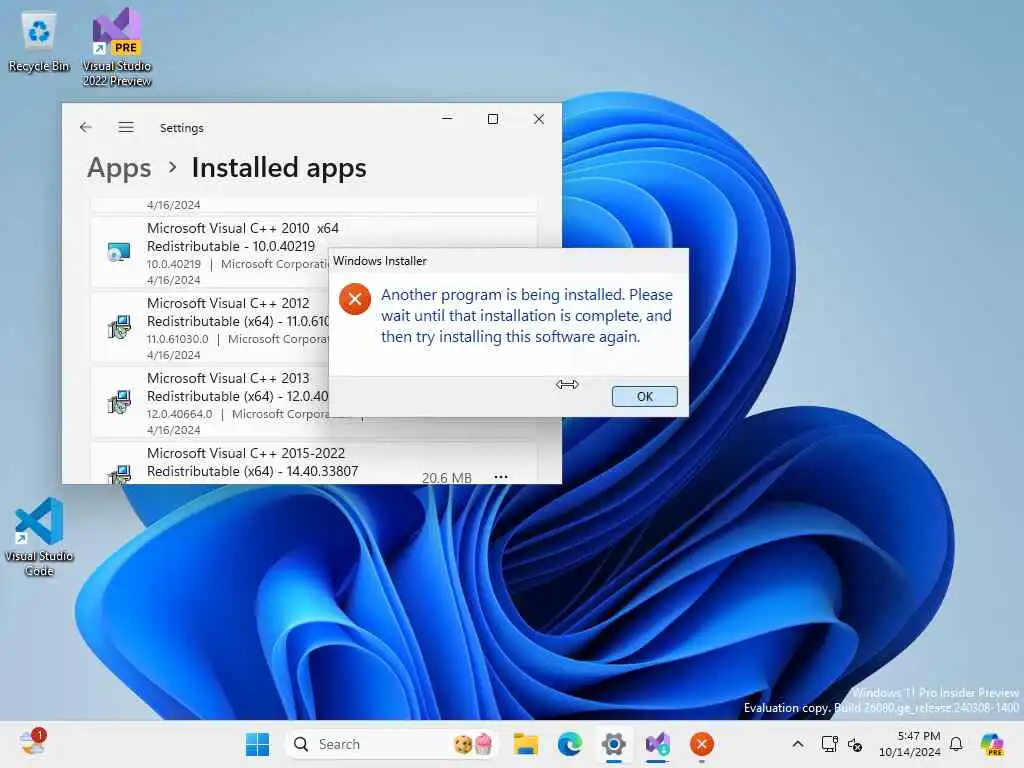Image resolution: width=1024 pixels, height=768 pixels.
Task: Open the Settings hamburger navigation menu
Action: click(x=126, y=127)
